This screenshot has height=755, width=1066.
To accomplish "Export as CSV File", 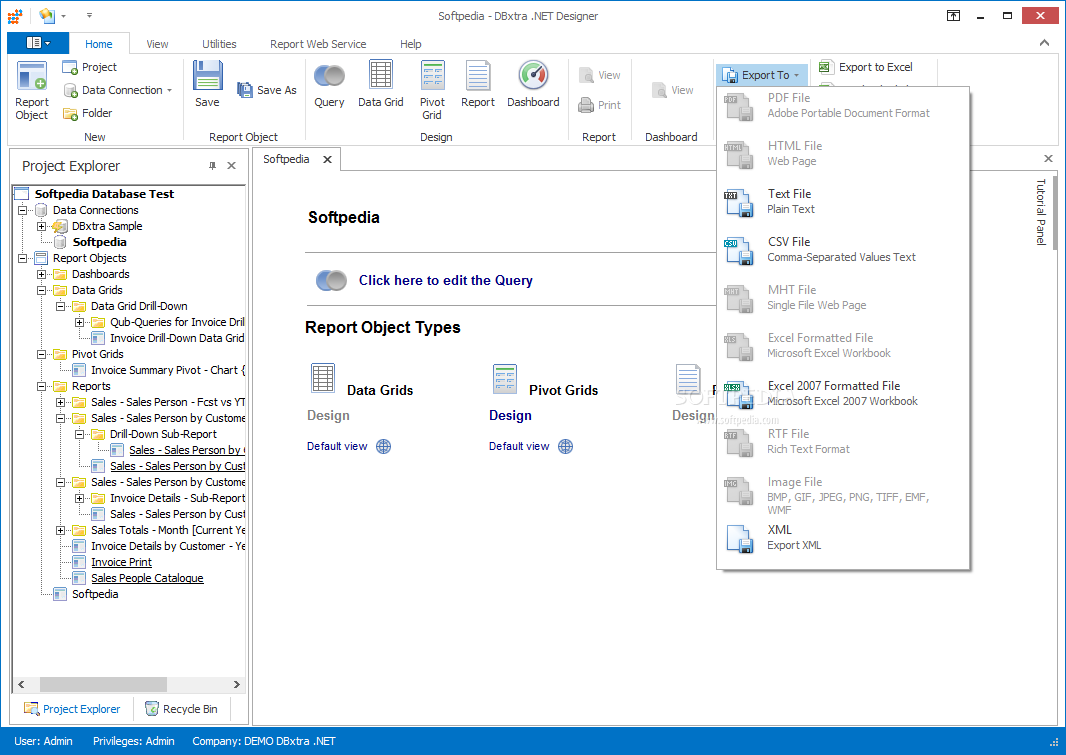I will point(843,249).
